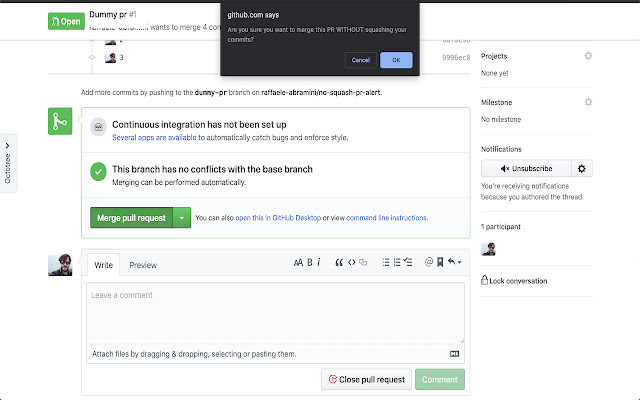Click the Notifications heading
Image resolution: width=640 pixels, height=400 pixels.
point(501,149)
